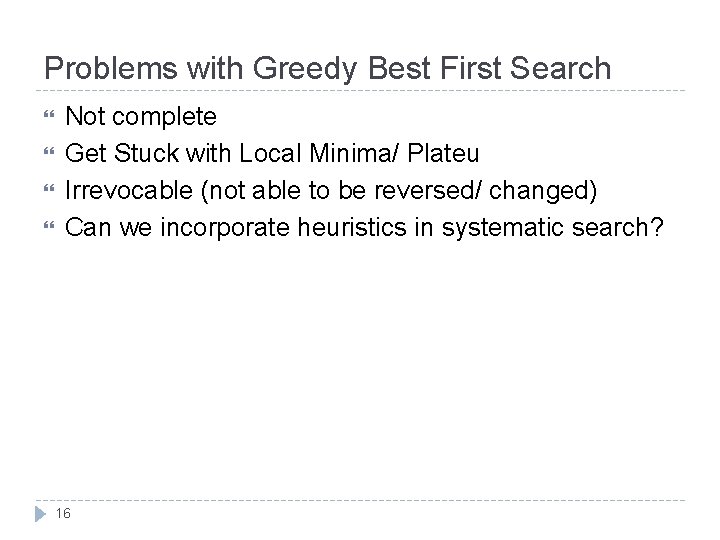The image size is (720, 540).
Task: Click the bullet mark before "Not complete"
Action: pyautogui.click(x=49, y=114)
